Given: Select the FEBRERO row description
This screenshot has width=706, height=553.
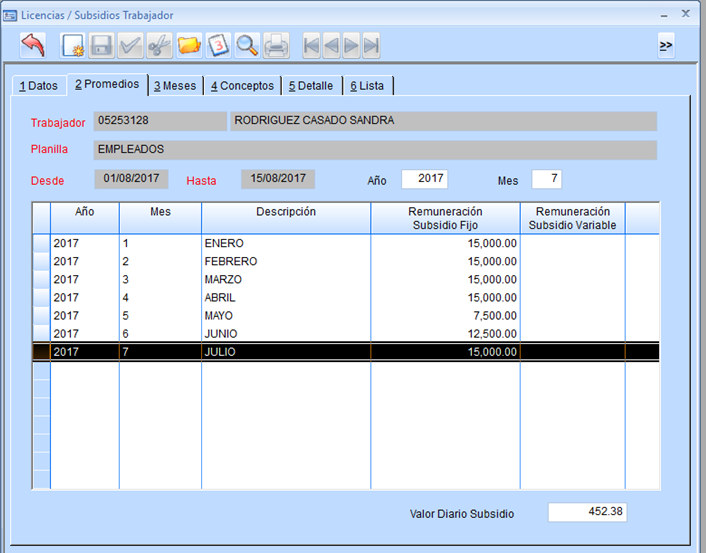Looking at the screenshot, I should coord(231,262).
